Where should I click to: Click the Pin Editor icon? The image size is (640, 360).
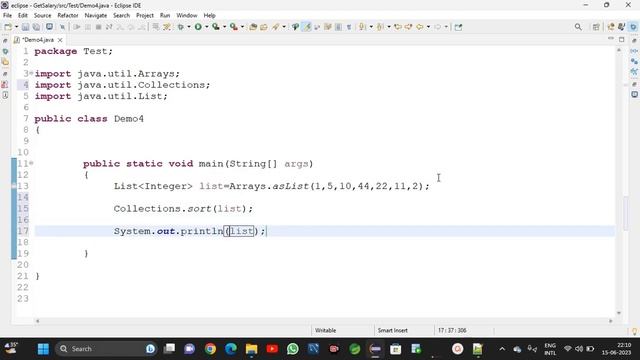(458, 27)
